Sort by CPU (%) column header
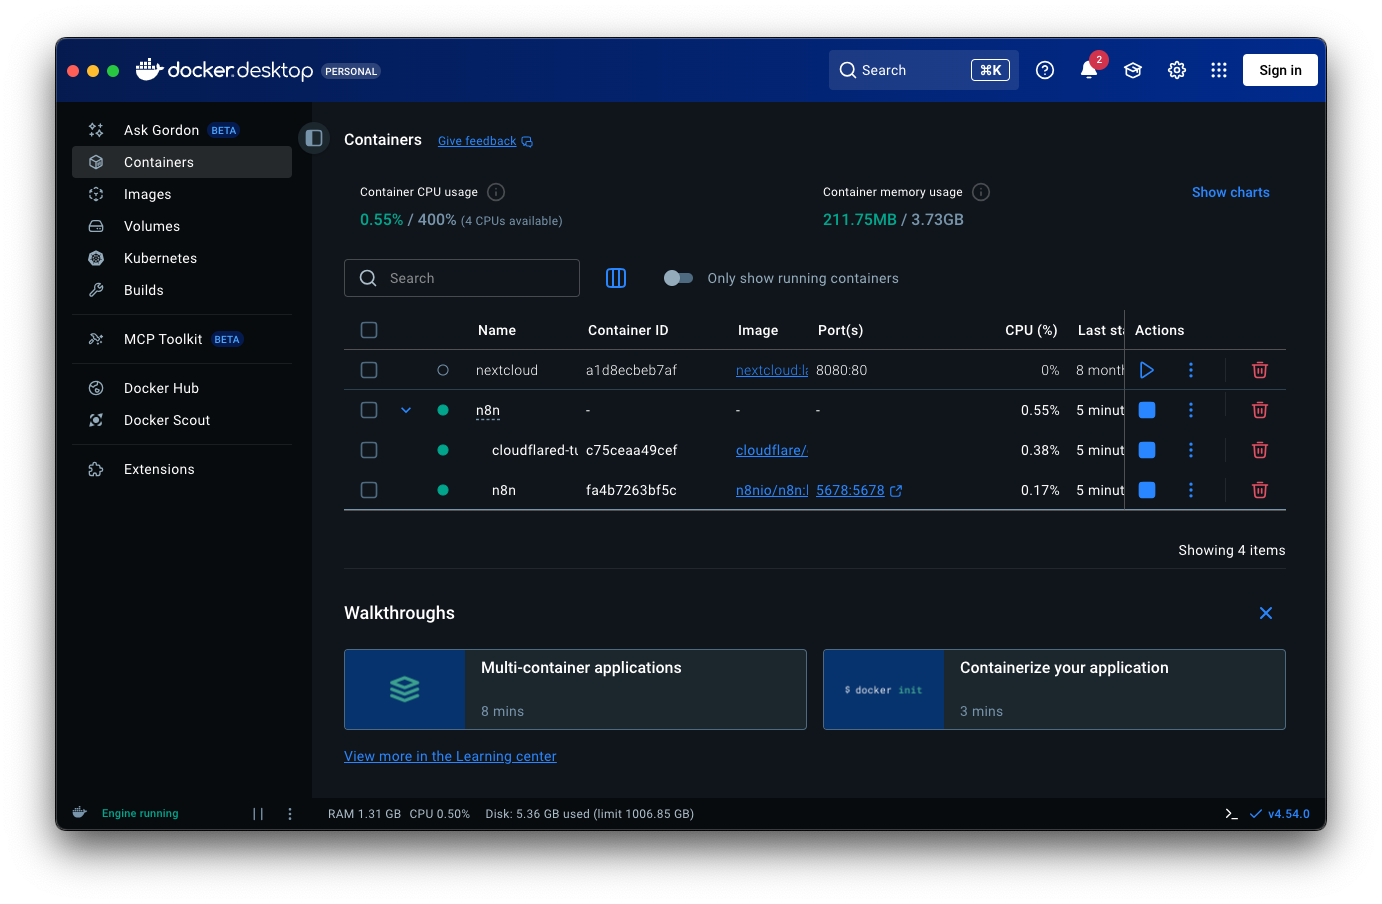The width and height of the screenshot is (1382, 904). pos(1032,330)
